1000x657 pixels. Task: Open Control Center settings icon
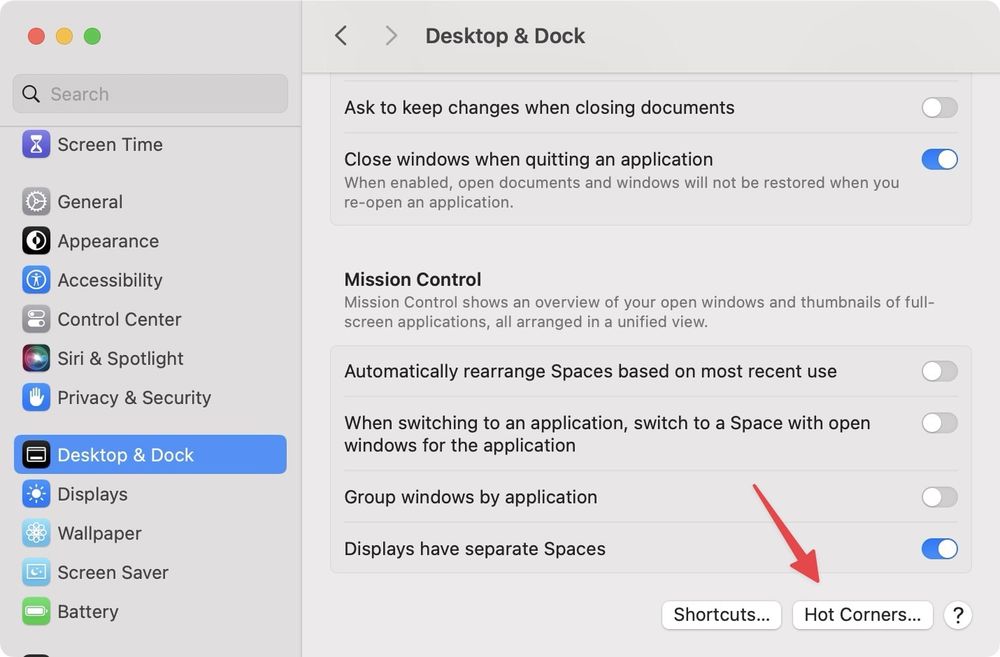[36, 319]
